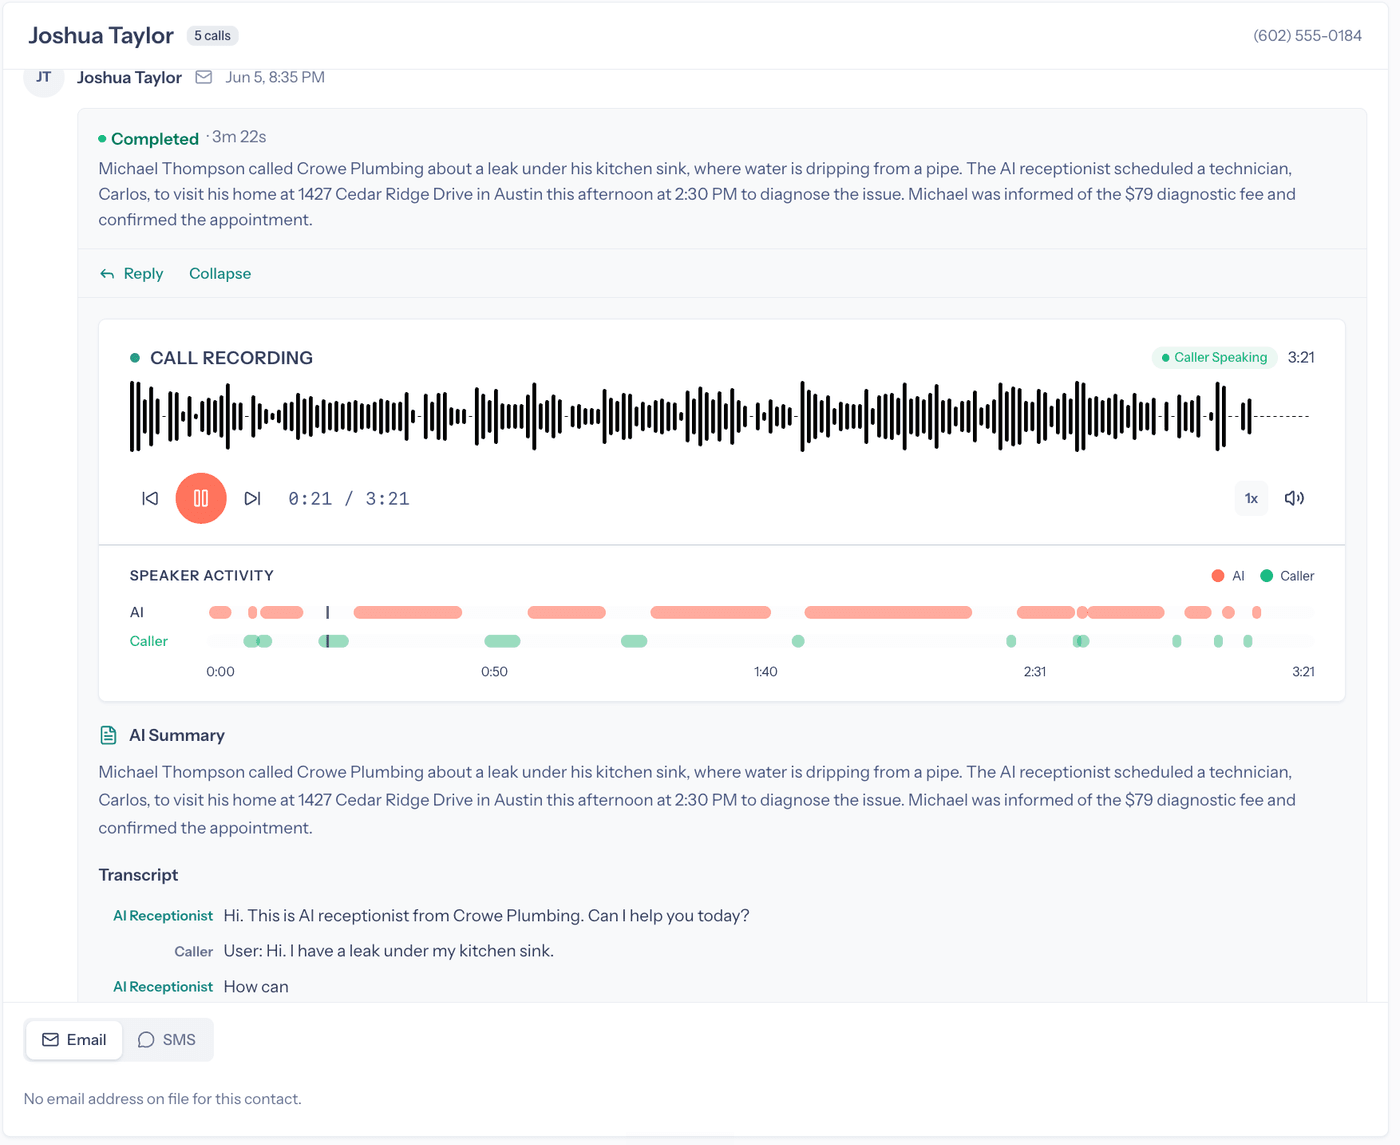Click the AI Summary document icon
The width and height of the screenshot is (1400, 1145).
[x=108, y=735]
